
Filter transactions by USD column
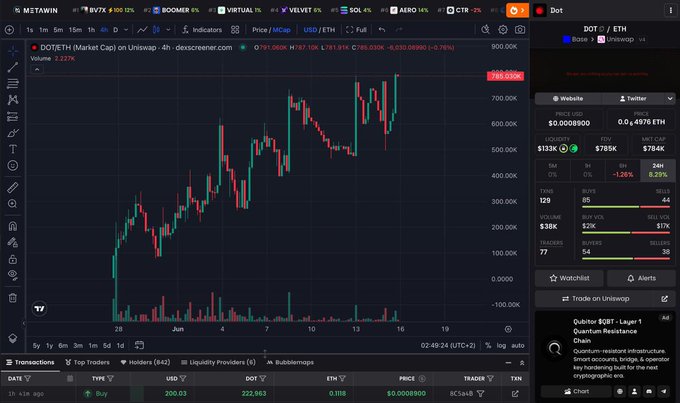click(x=183, y=379)
